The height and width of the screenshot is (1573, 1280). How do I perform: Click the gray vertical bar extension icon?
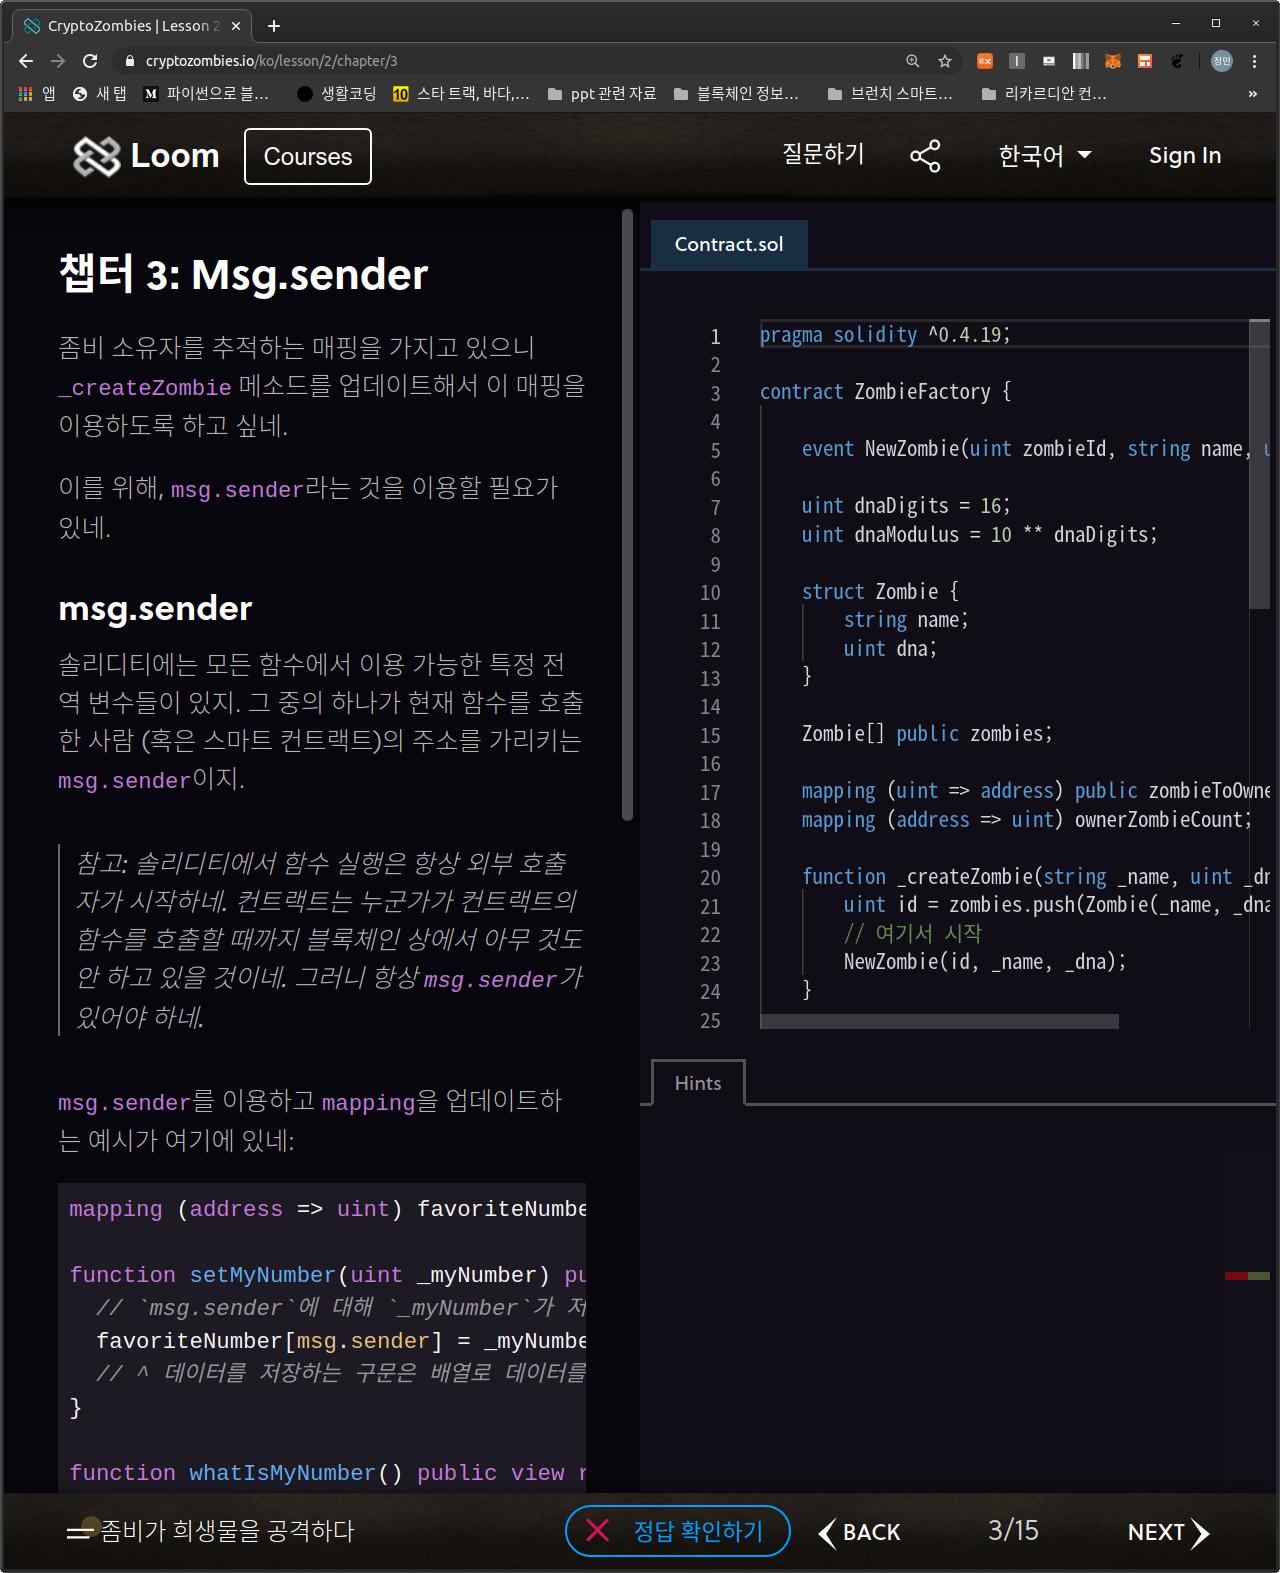point(1017,61)
